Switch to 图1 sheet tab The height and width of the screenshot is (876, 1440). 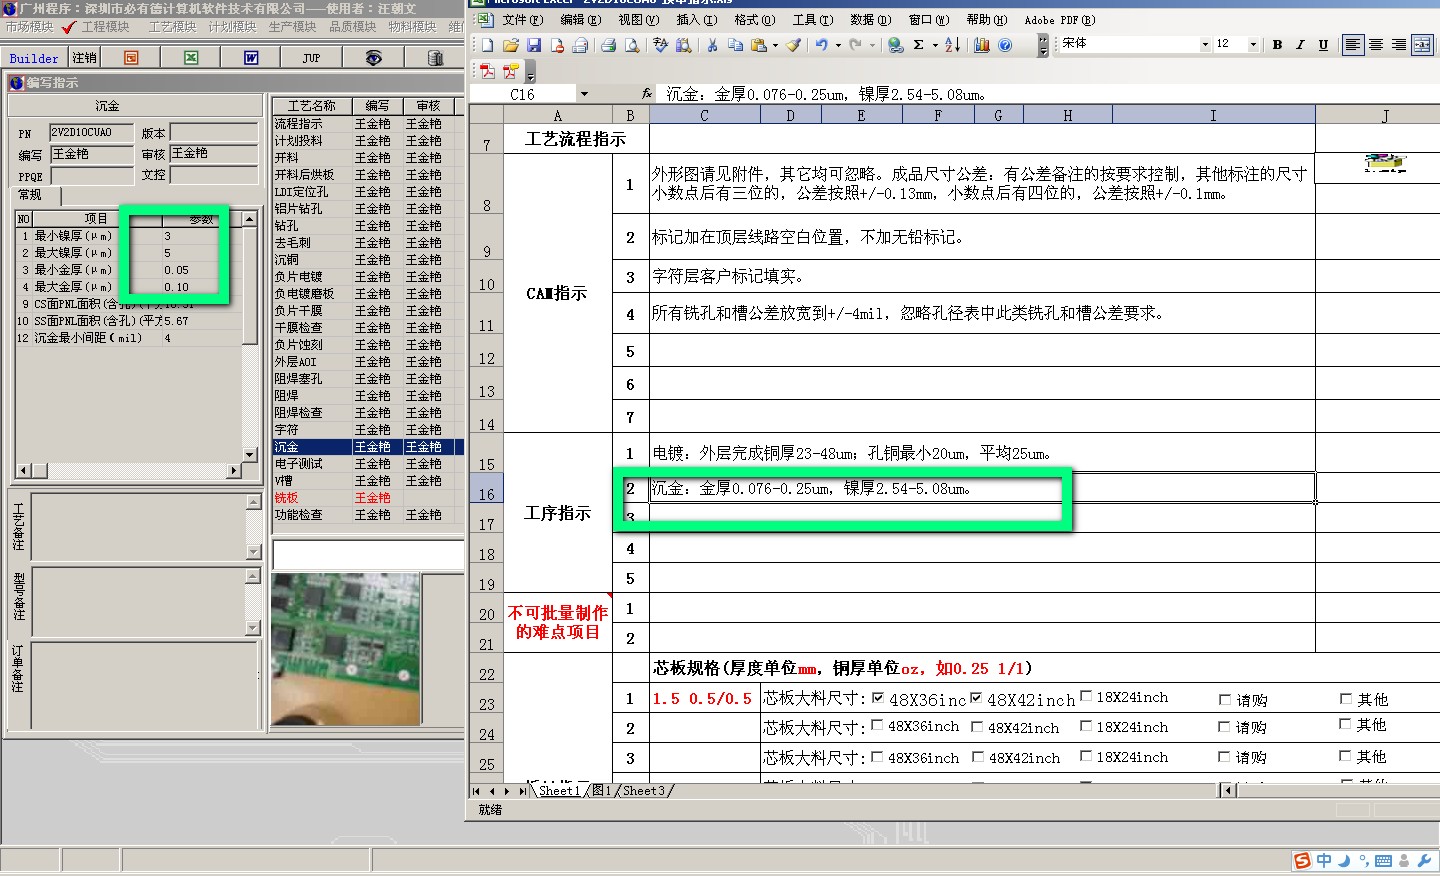tap(601, 791)
